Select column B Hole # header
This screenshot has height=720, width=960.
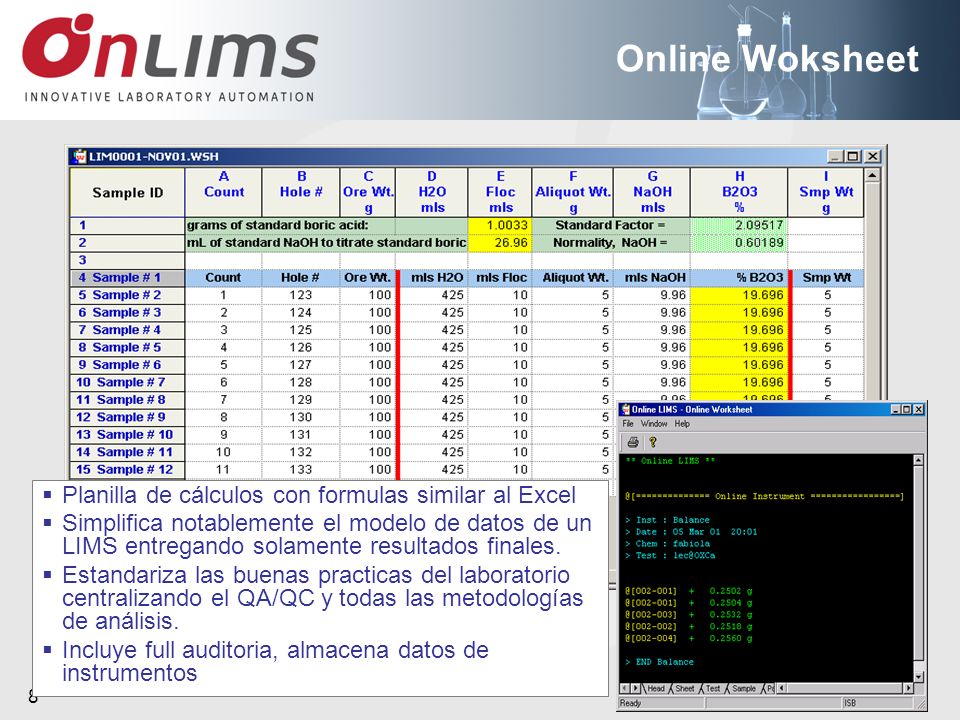point(301,192)
